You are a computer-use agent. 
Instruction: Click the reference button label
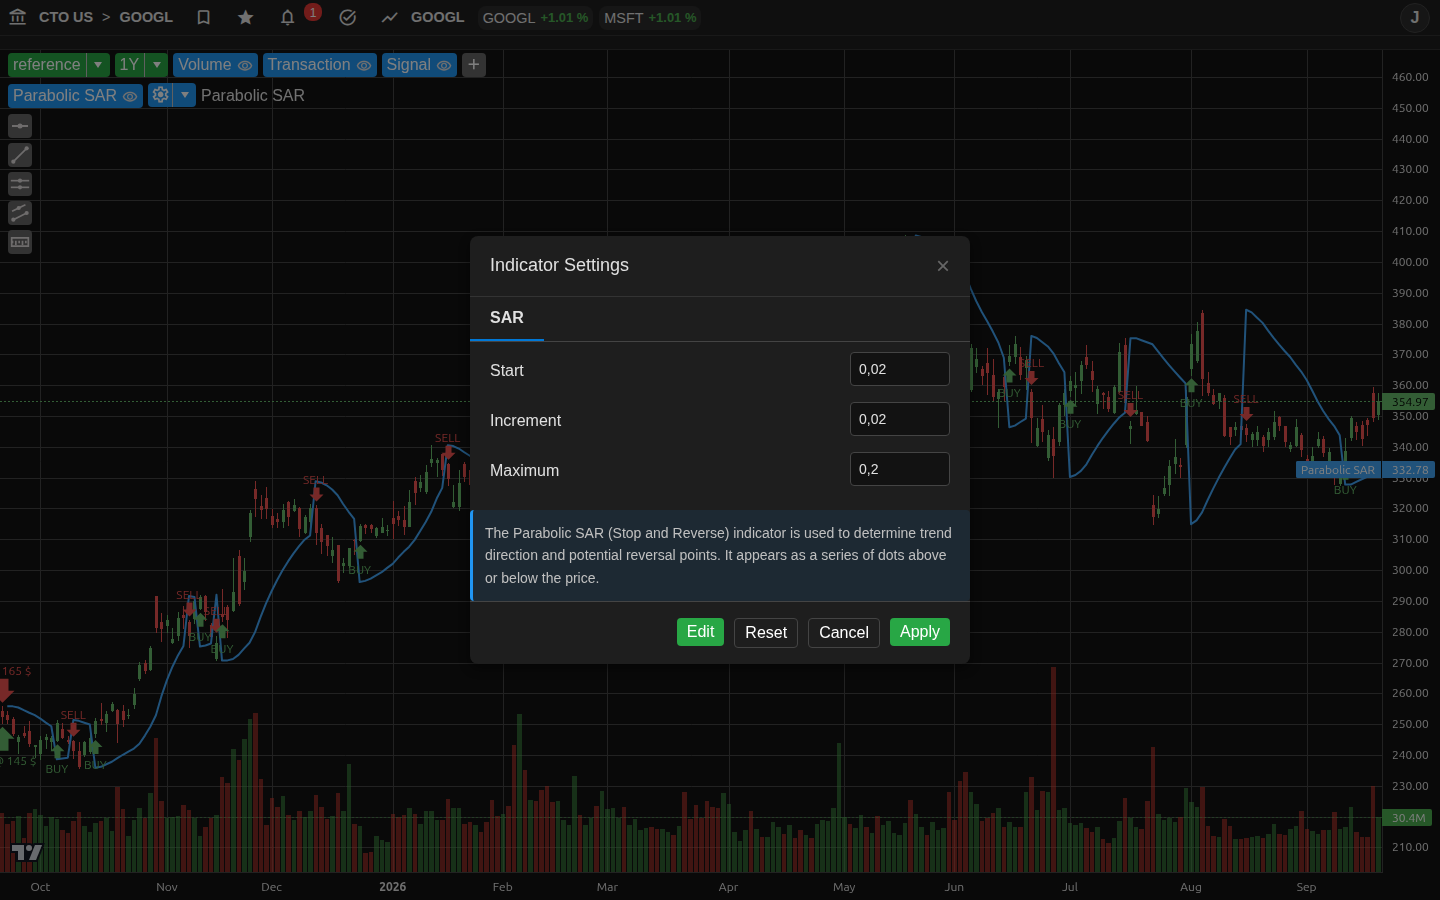[47, 65]
